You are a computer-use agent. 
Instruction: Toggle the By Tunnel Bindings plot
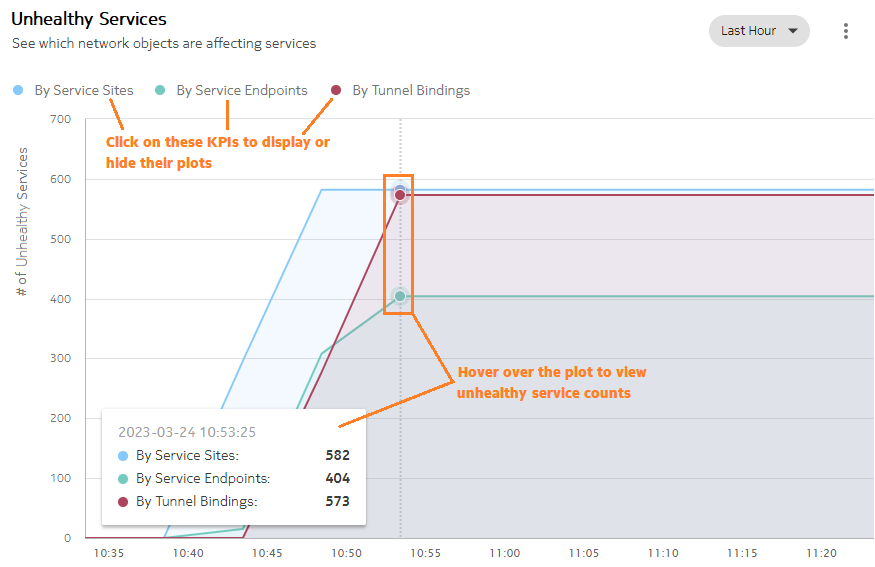(x=411, y=90)
